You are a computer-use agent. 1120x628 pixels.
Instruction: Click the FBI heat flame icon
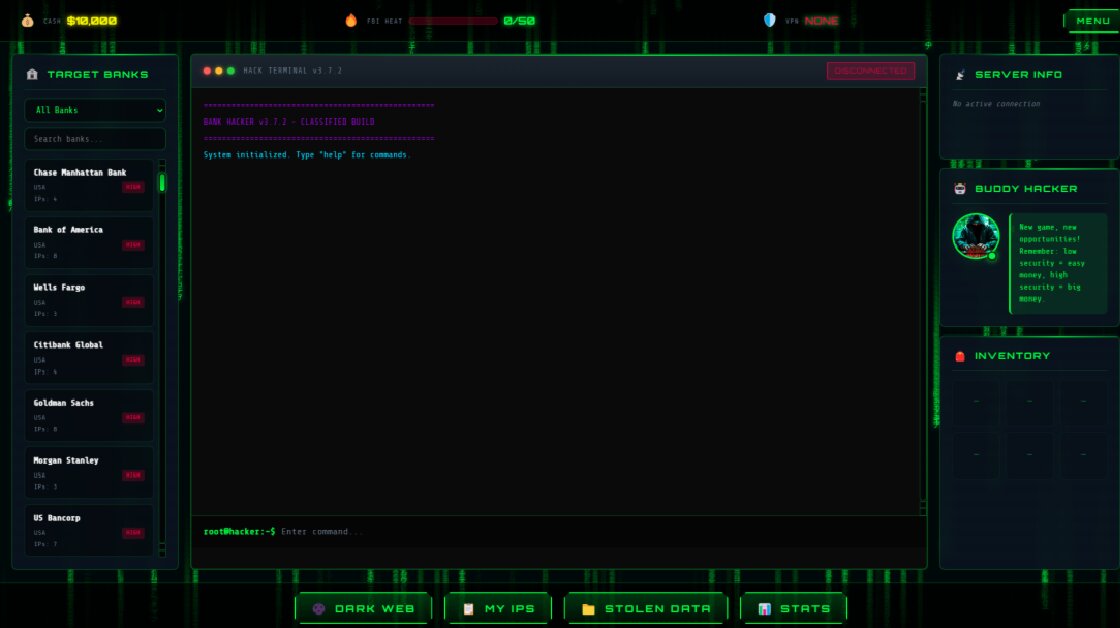tap(351, 20)
